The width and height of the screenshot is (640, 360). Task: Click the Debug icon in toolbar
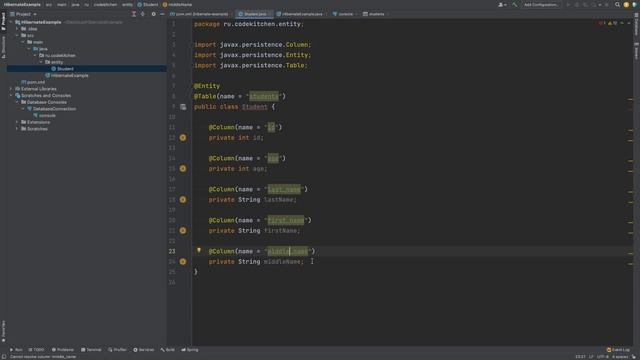[x=577, y=4]
